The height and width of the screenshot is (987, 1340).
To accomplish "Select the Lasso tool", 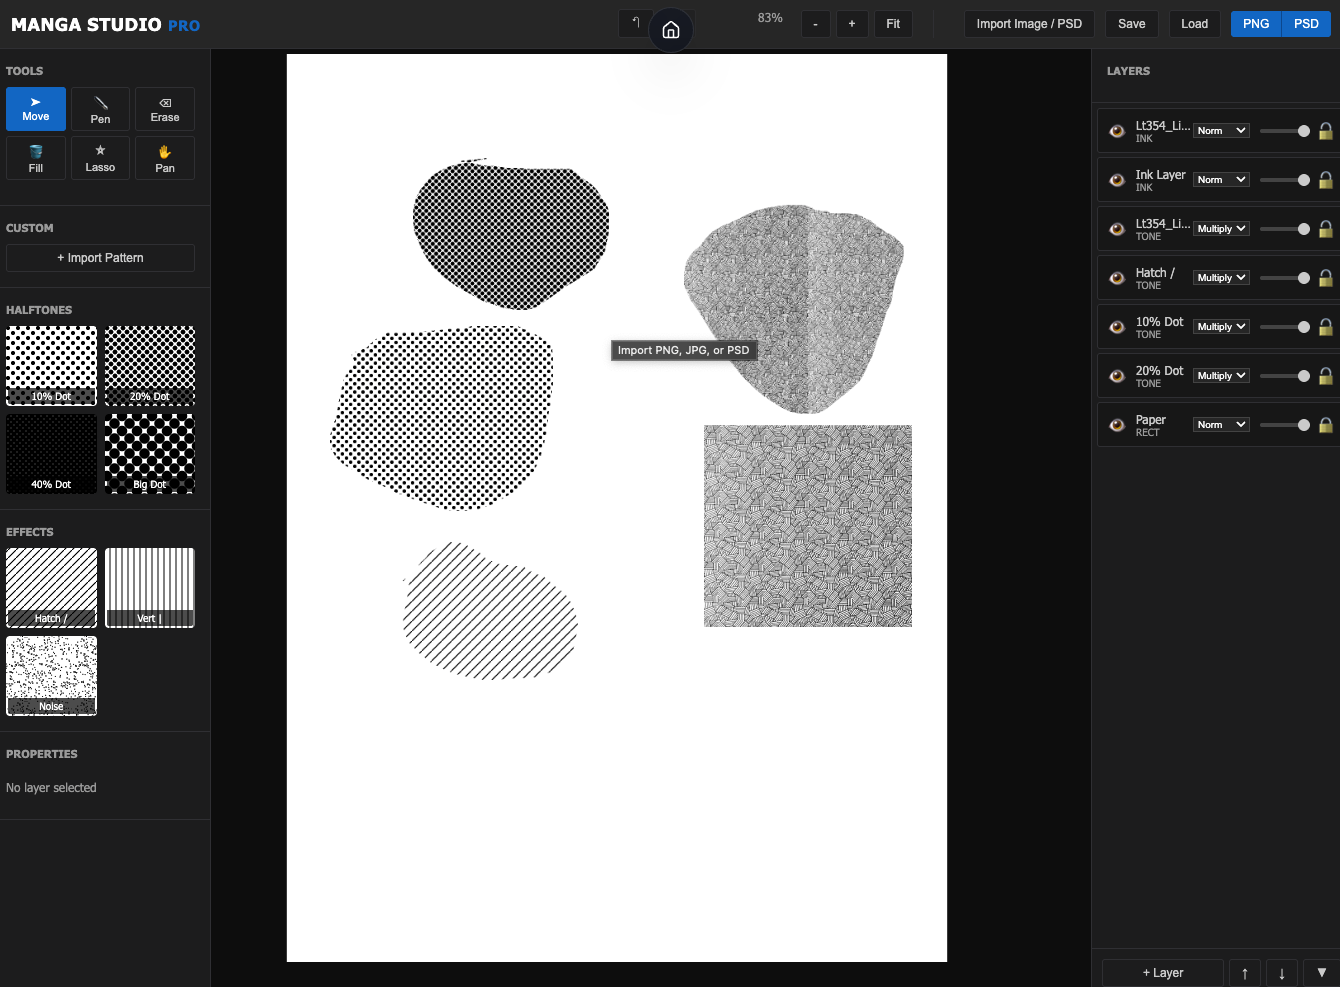I will (100, 158).
